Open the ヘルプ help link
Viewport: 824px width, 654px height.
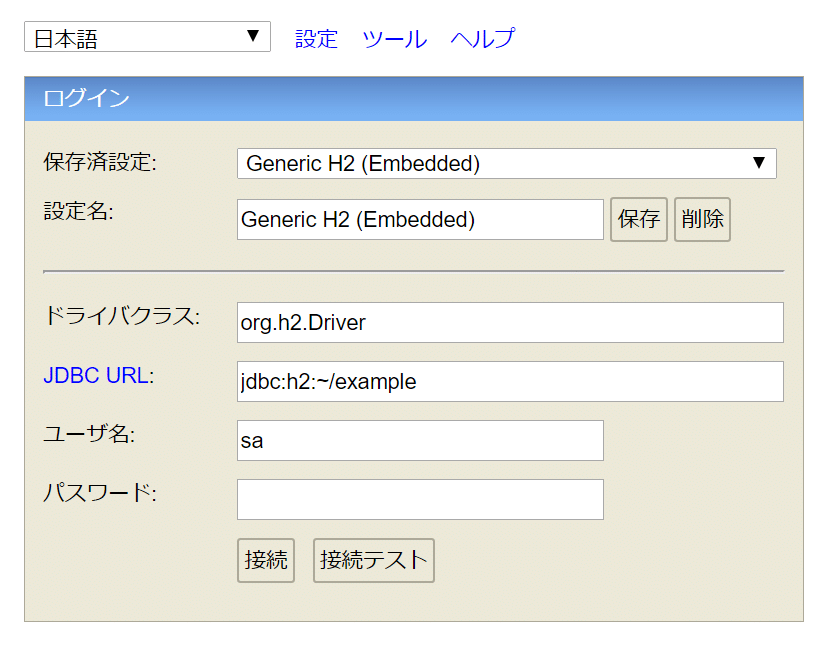pyautogui.click(x=482, y=39)
